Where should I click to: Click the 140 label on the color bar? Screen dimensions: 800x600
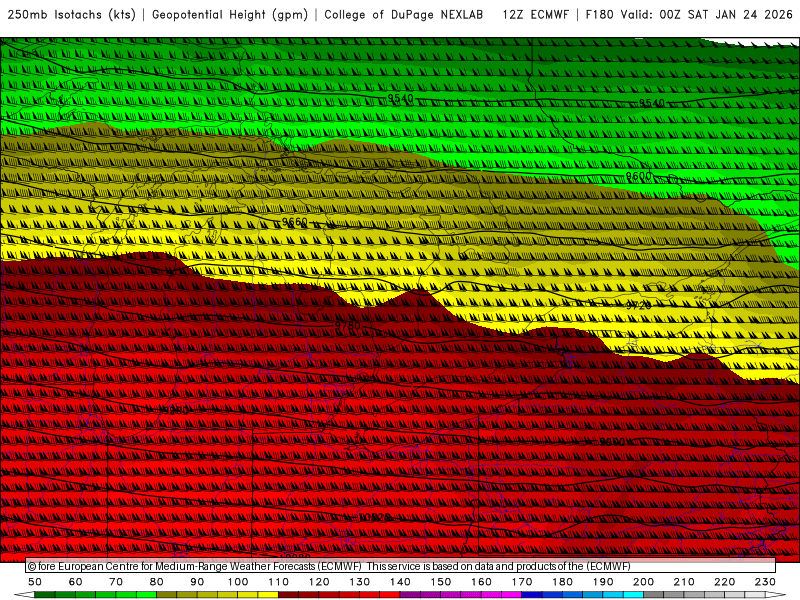point(400,582)
